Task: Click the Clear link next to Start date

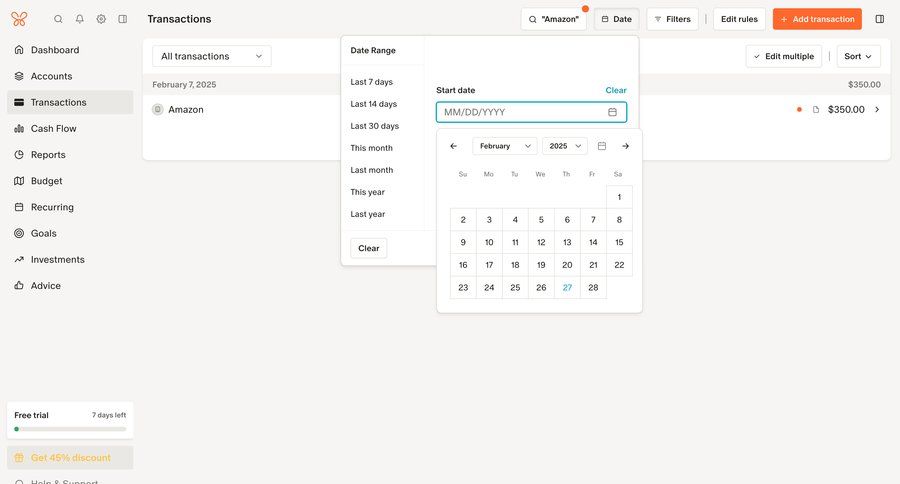Action: tap(616, 90)
